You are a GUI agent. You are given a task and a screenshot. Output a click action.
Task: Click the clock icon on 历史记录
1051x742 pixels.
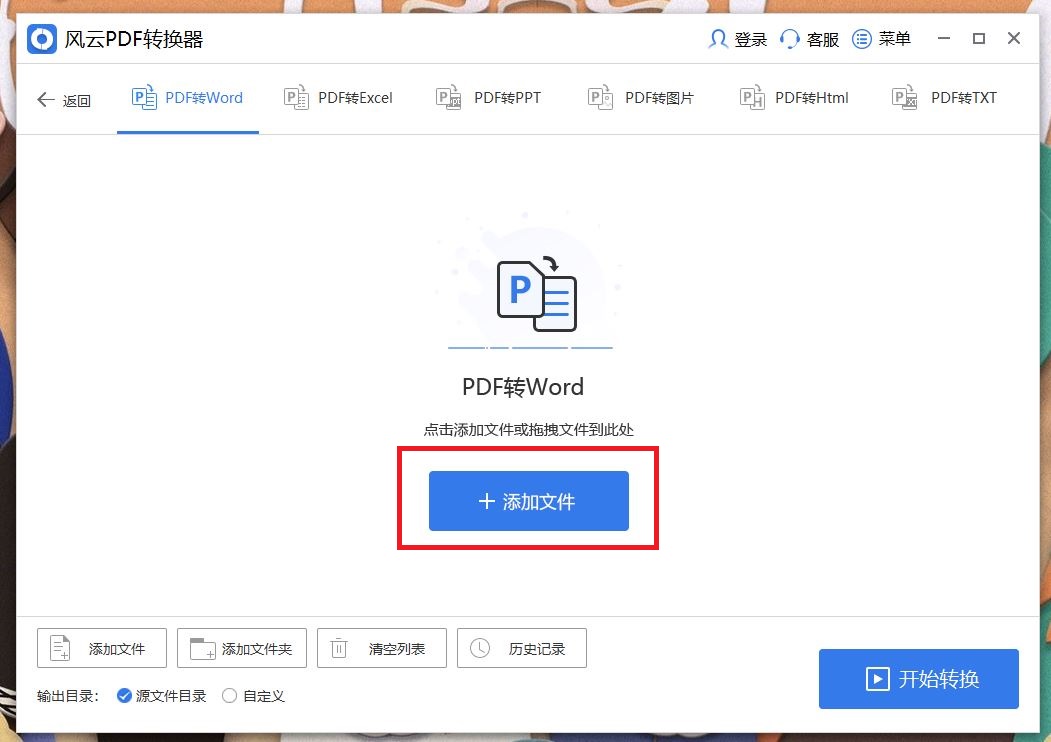[480, 648]
